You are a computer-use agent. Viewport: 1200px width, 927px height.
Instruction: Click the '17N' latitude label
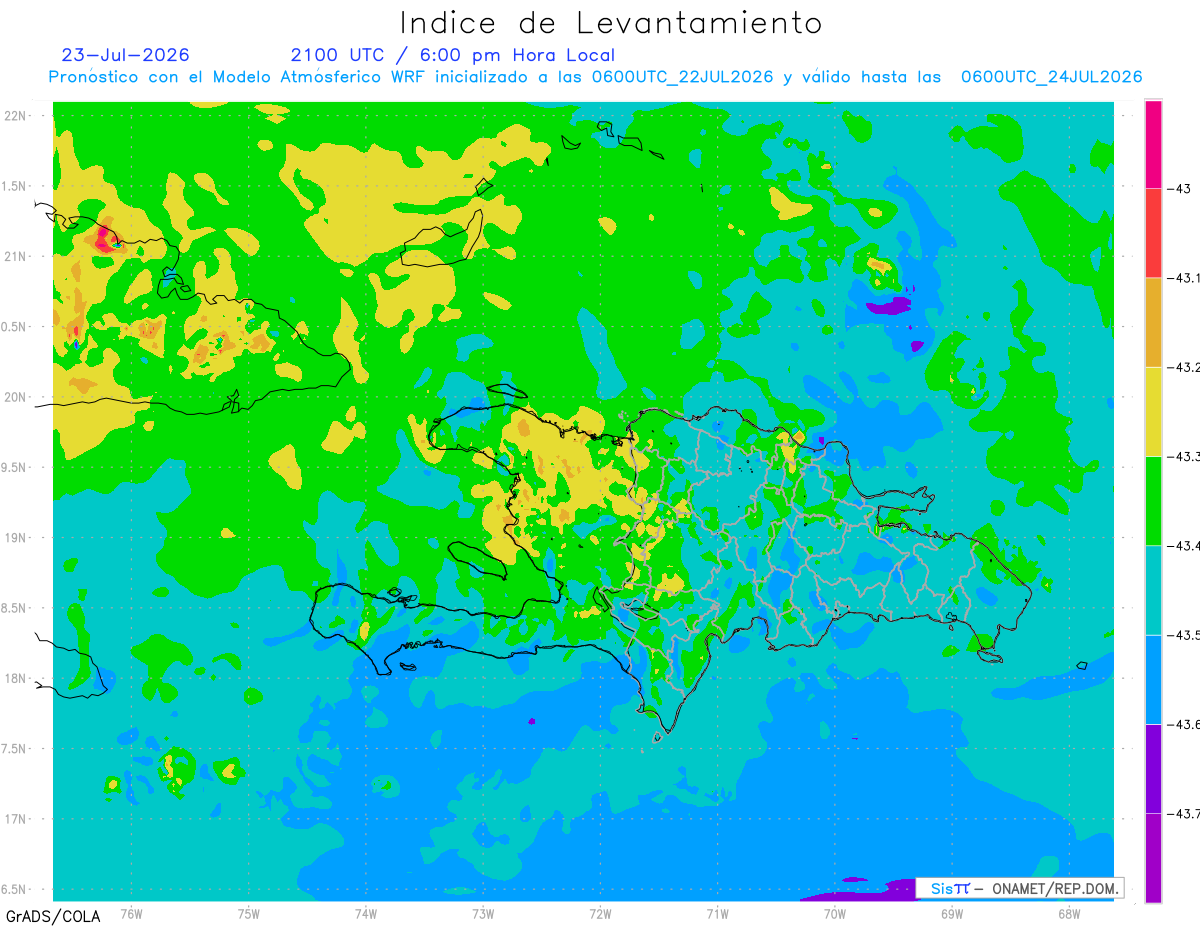(16, 819)
